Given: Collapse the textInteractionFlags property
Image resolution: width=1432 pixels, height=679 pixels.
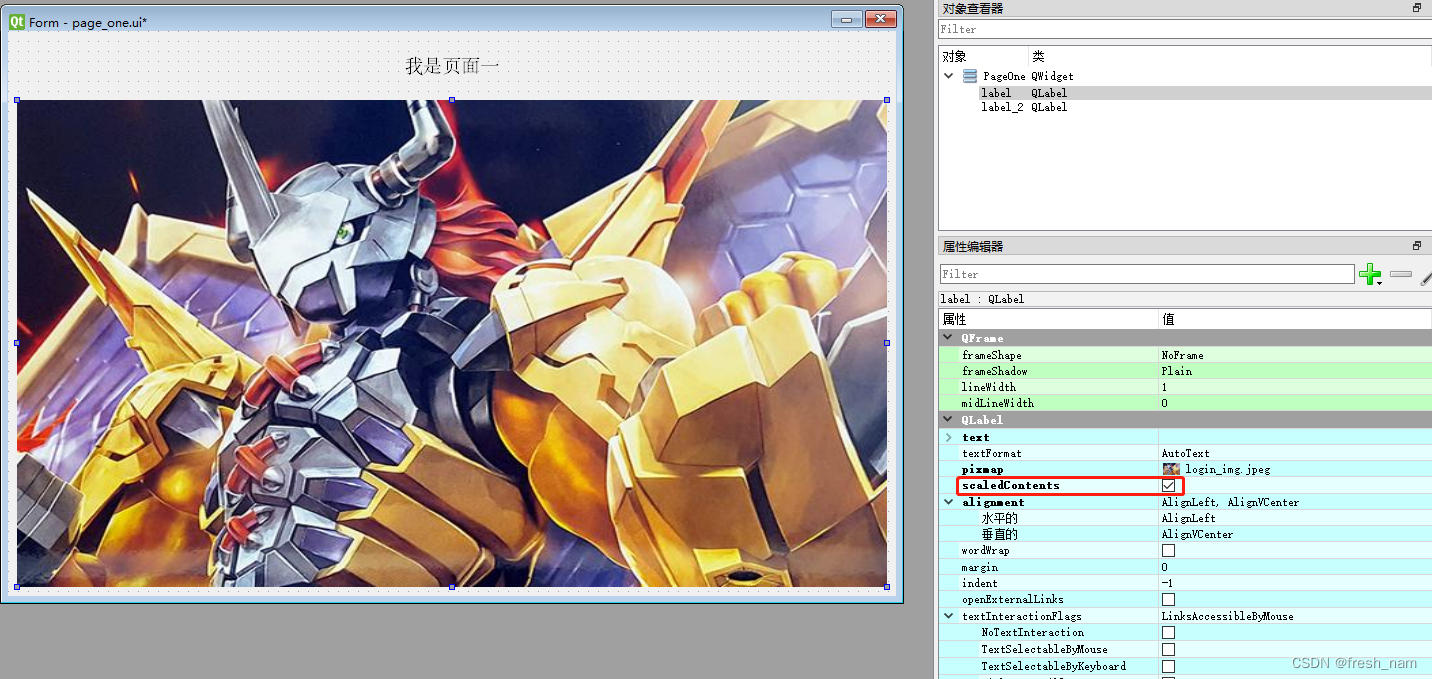Looking at the screenshot, I should (x=948, y=616).
